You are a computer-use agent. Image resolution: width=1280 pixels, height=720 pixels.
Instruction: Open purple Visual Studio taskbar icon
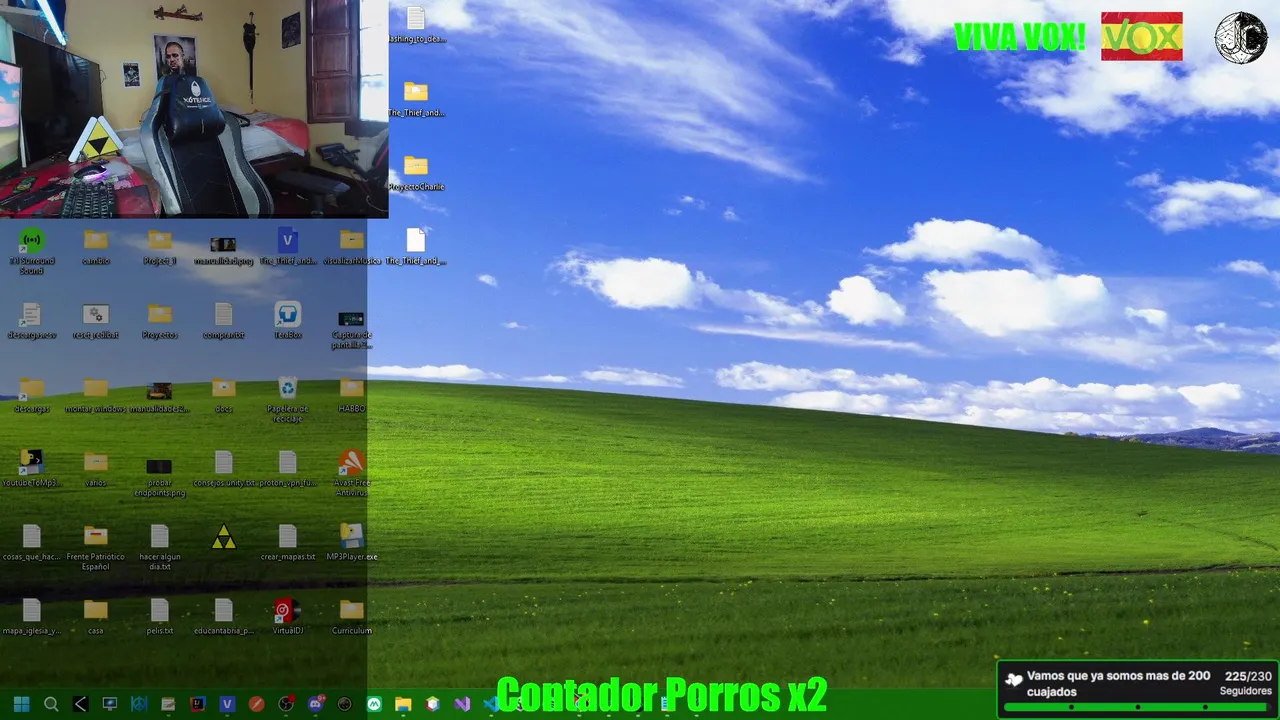click(x=462, y=704)
